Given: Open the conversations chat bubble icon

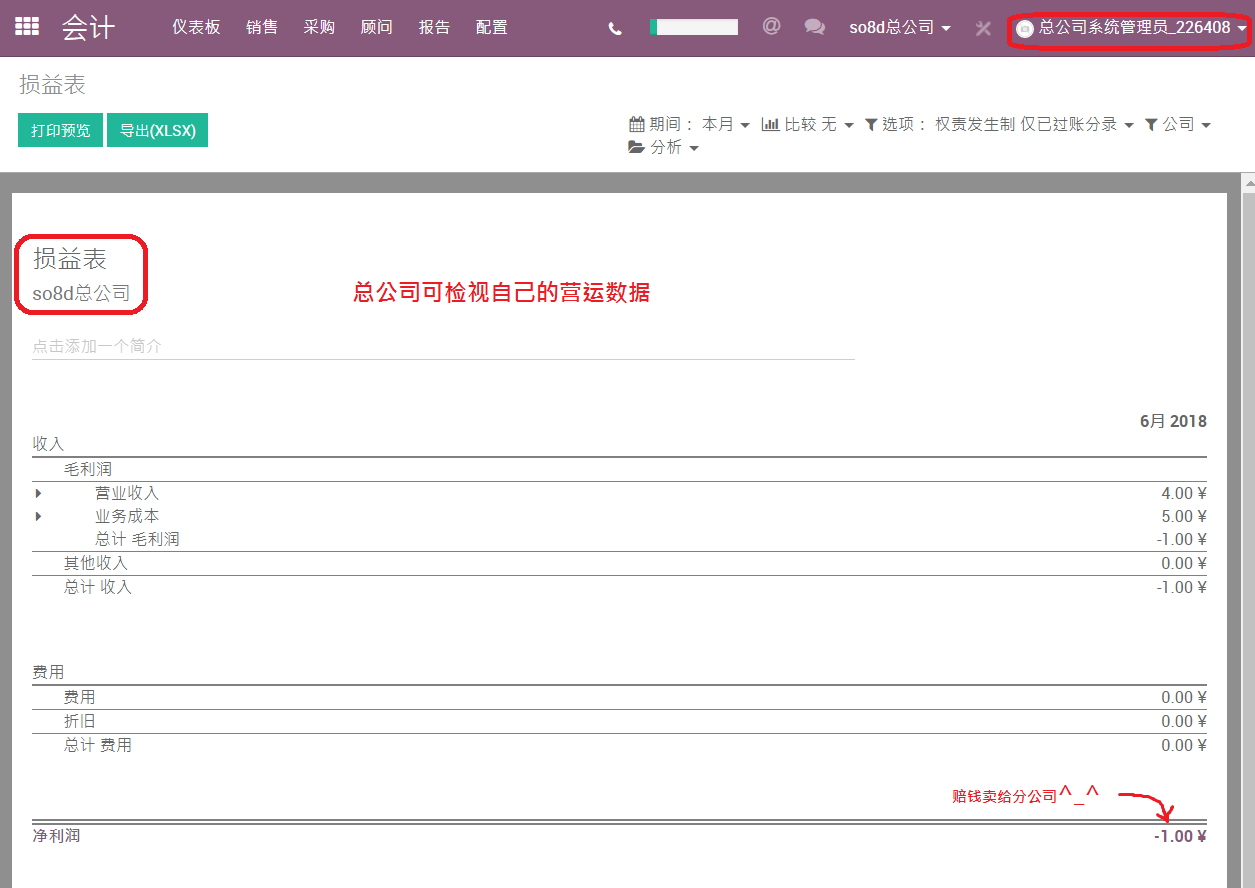Looking at the screenshot, I should click(815, 28).
